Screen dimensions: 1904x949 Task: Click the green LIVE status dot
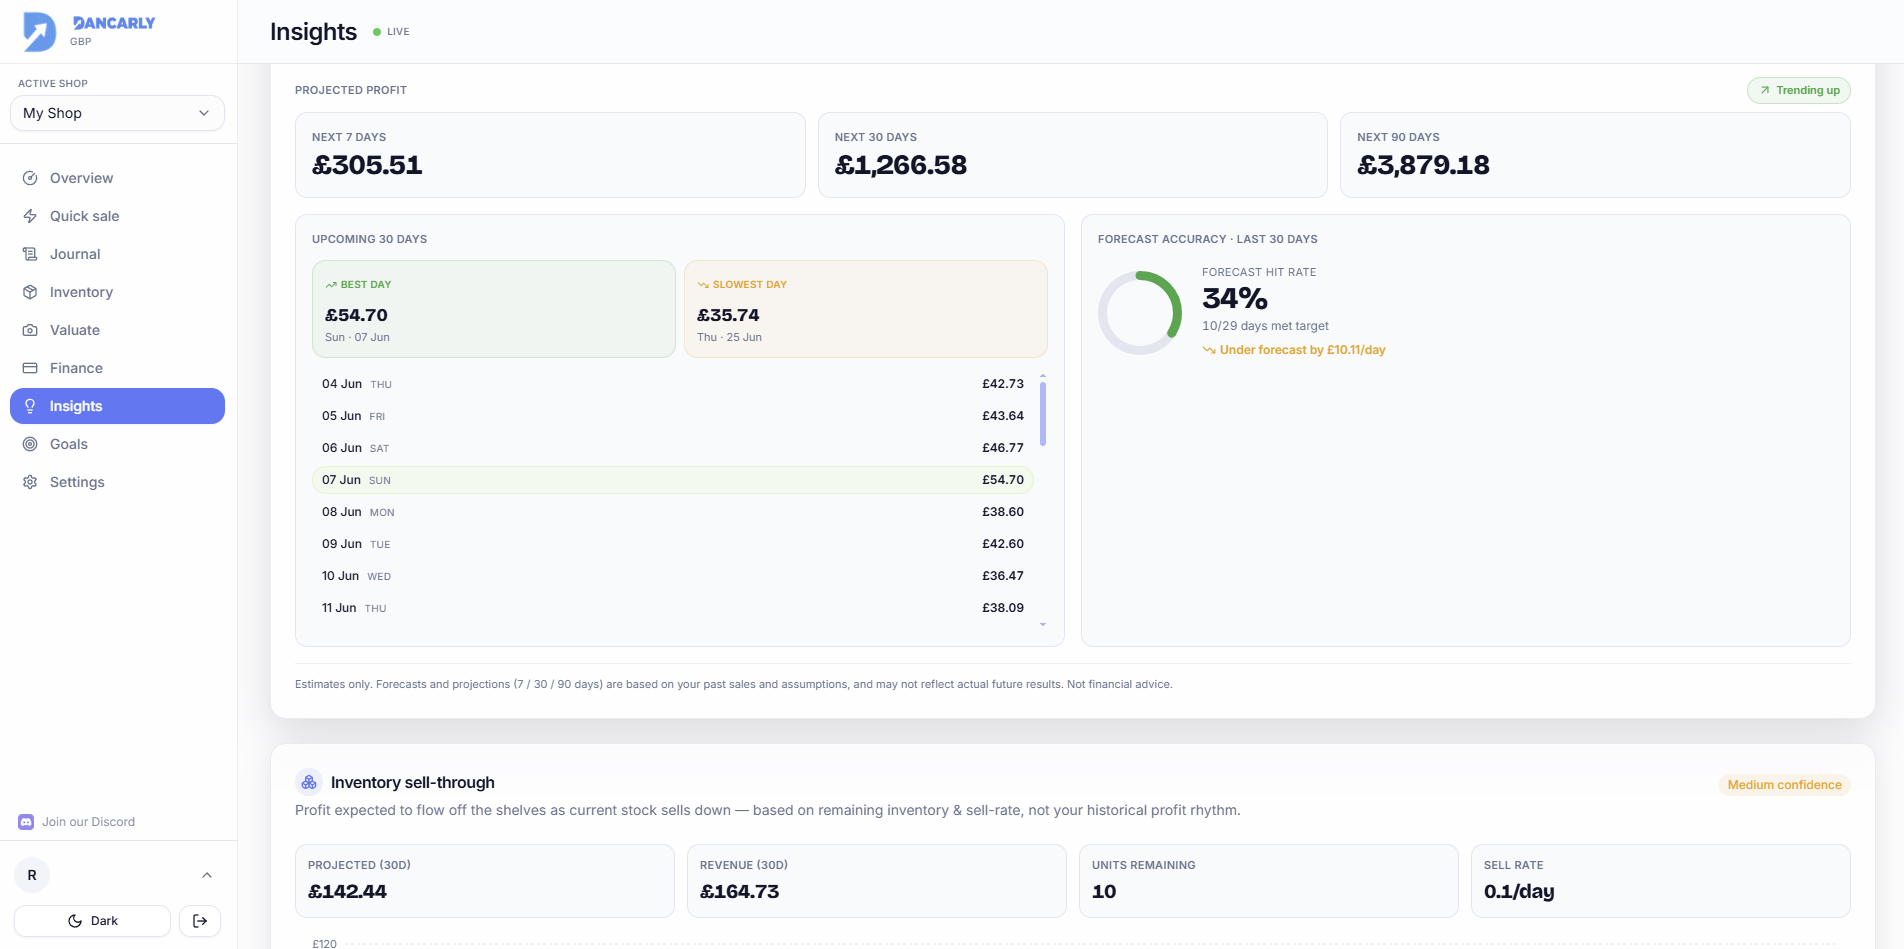(x=377, y=32)
